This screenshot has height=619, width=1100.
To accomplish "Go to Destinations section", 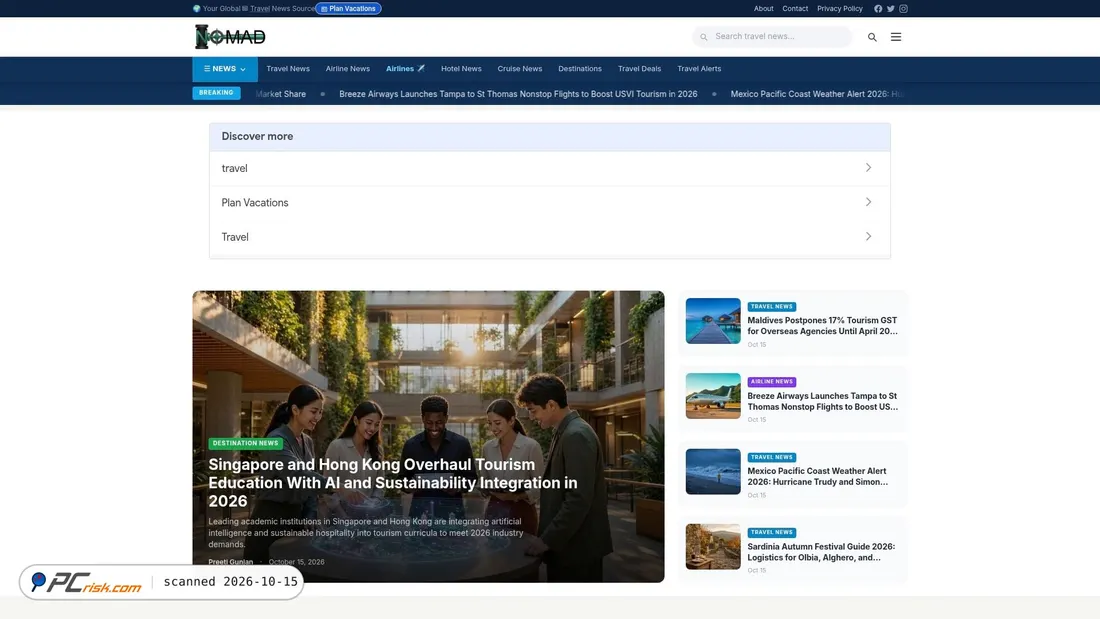I will (x=579, y=69).
